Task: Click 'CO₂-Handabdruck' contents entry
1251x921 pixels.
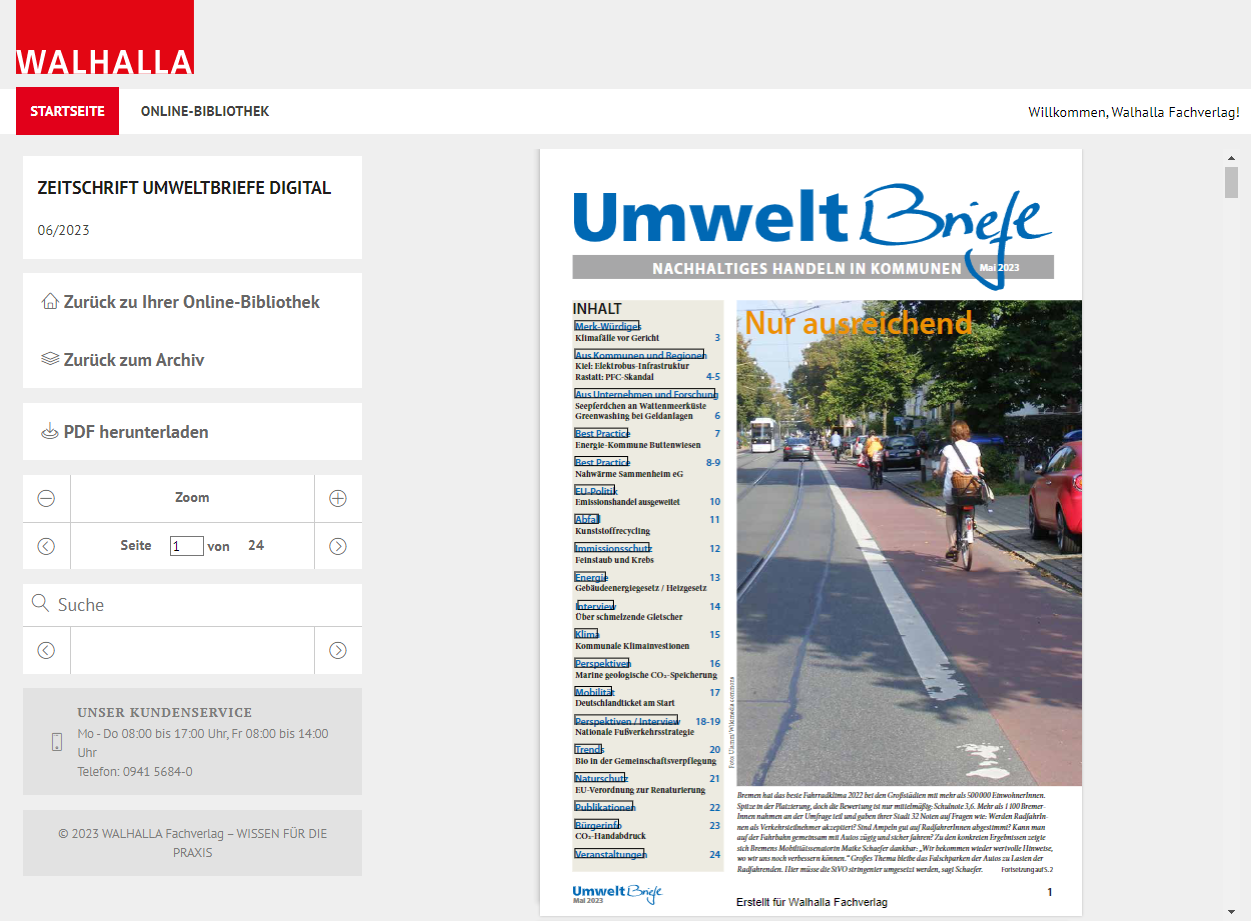Action: (x=610, y=836)
